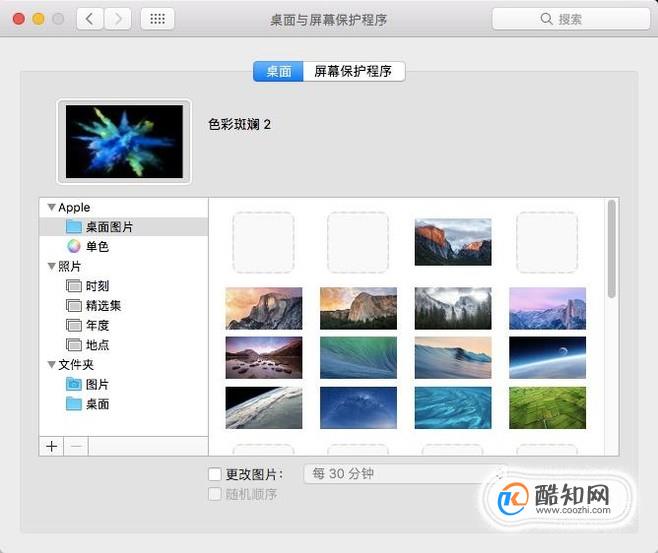Toggle the 随机顺序 checkbox
The height and width of the screenshot is (553, 658).
click(215, 494)
